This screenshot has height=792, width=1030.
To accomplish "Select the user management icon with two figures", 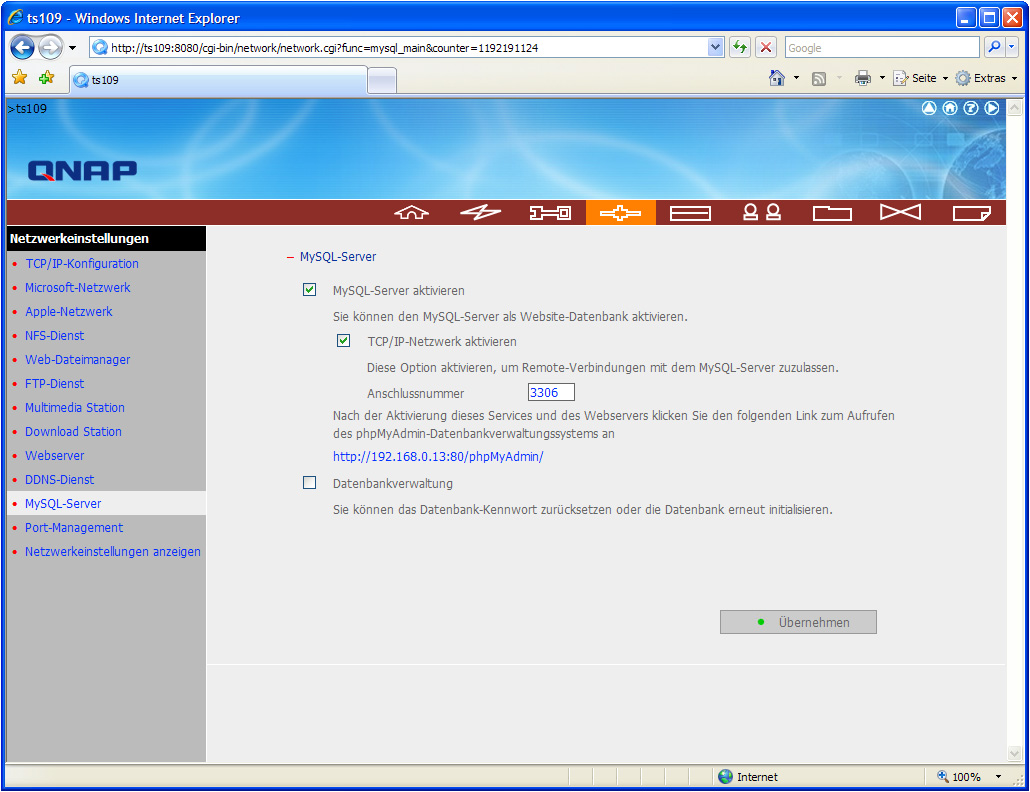I will coord(761,212).
